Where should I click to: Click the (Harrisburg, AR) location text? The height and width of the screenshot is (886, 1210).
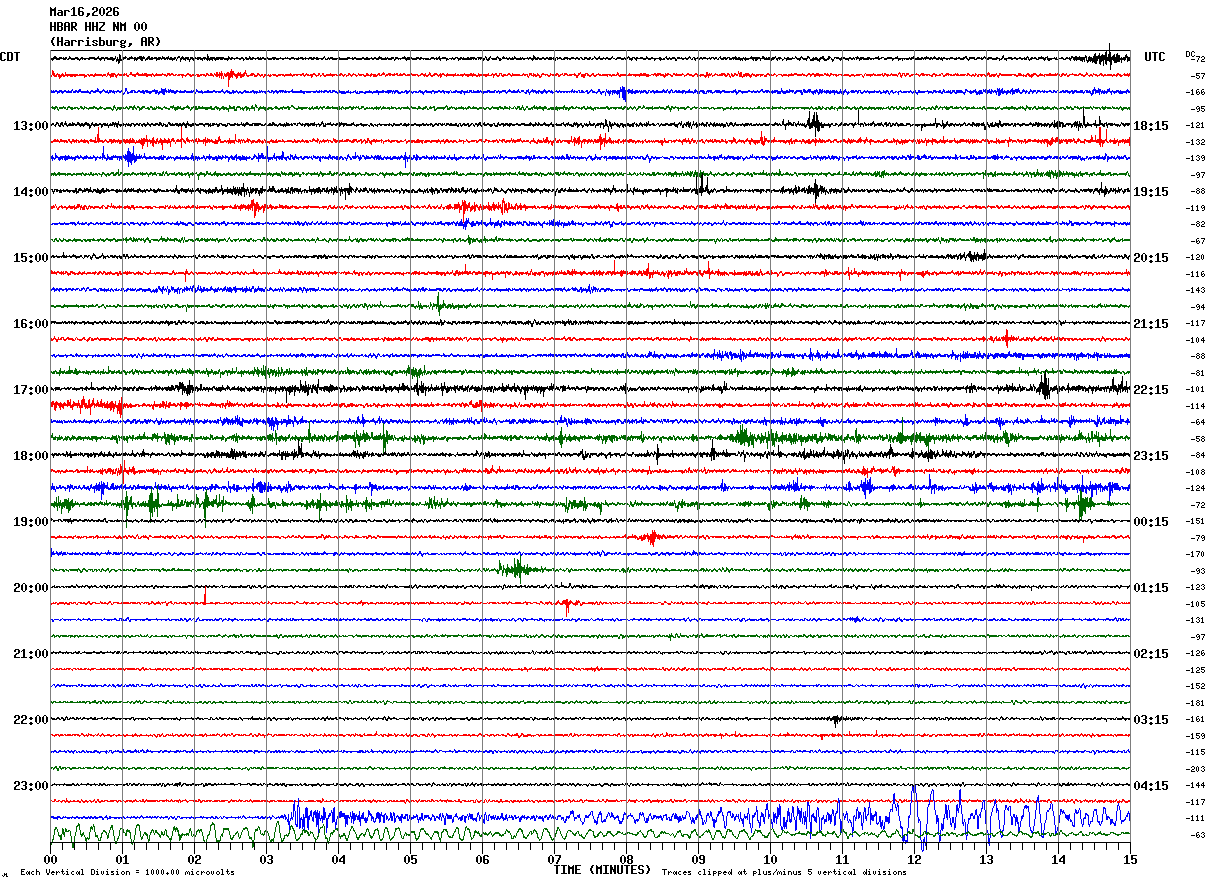point(105,42)
